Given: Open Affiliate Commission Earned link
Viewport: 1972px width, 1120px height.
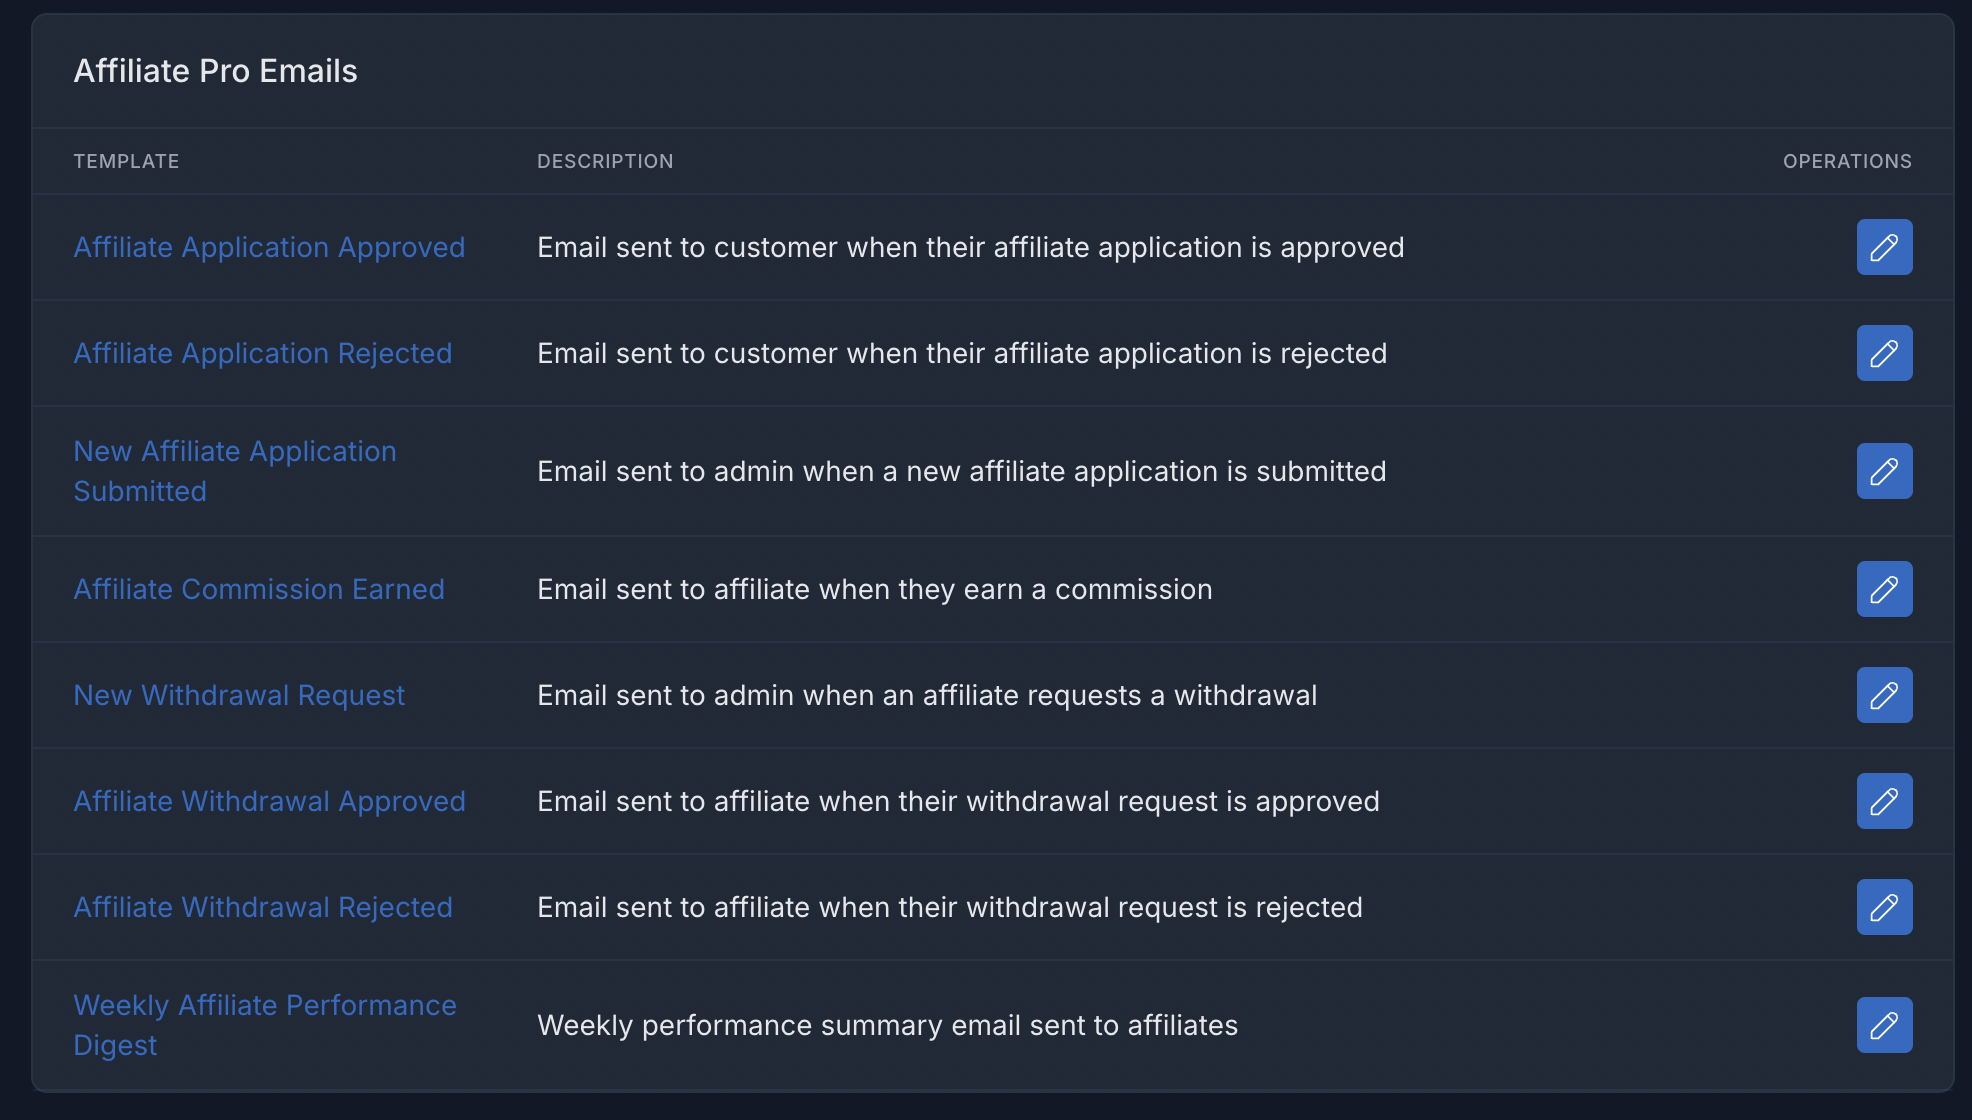Looking at the screenshot, I should [259, 589].
